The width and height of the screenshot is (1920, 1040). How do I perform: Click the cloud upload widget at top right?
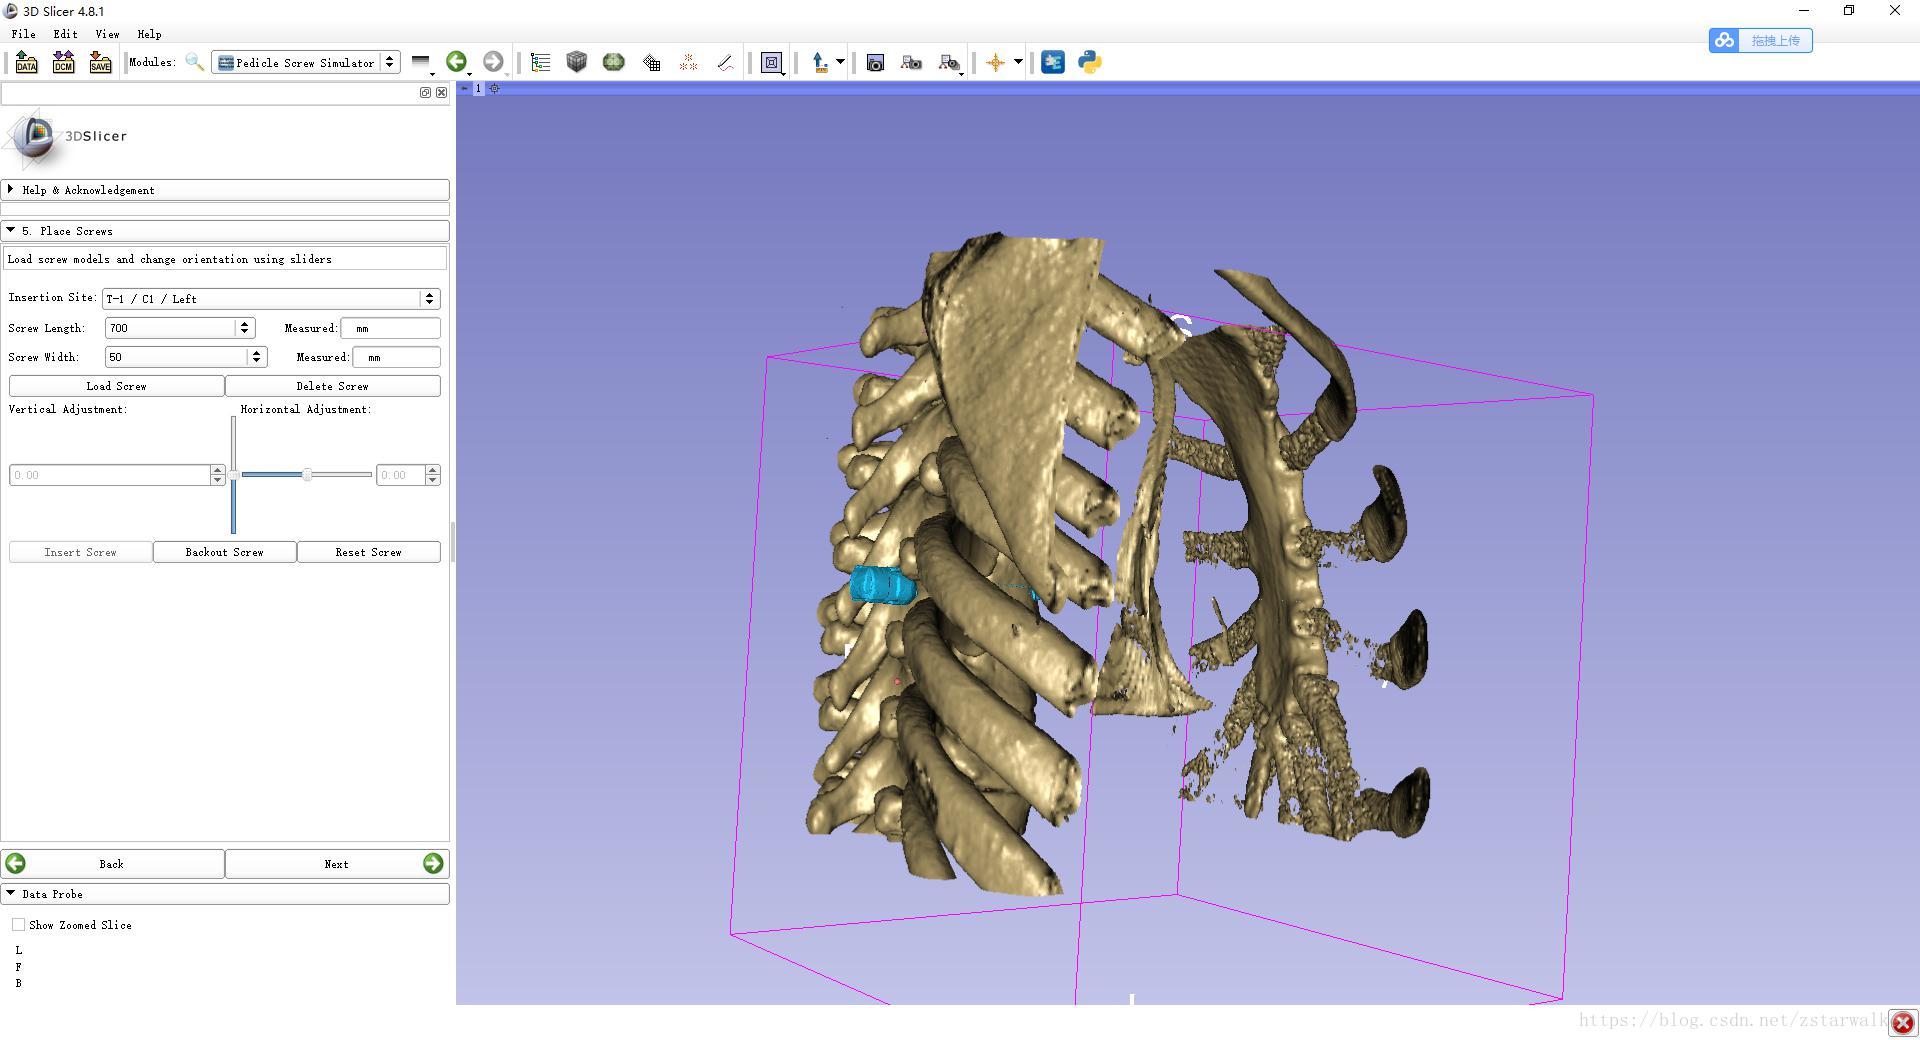click(1760, 40)
